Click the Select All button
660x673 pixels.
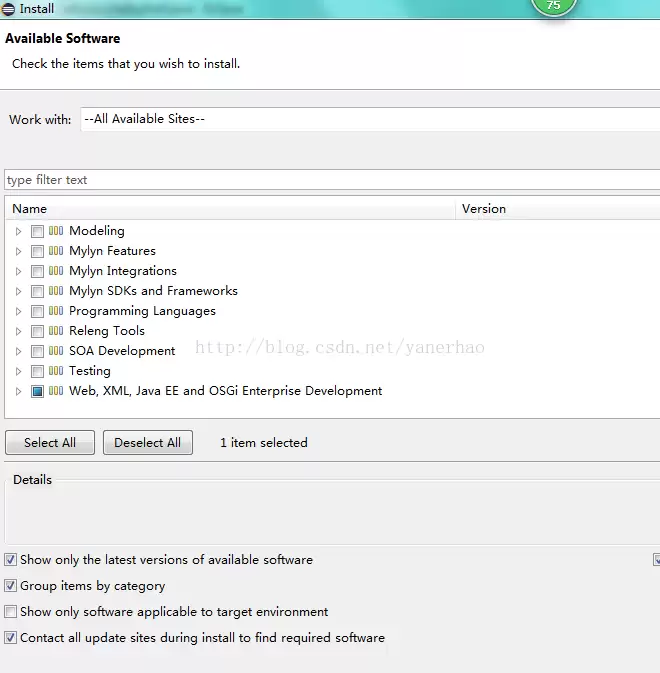click(50, 443)
